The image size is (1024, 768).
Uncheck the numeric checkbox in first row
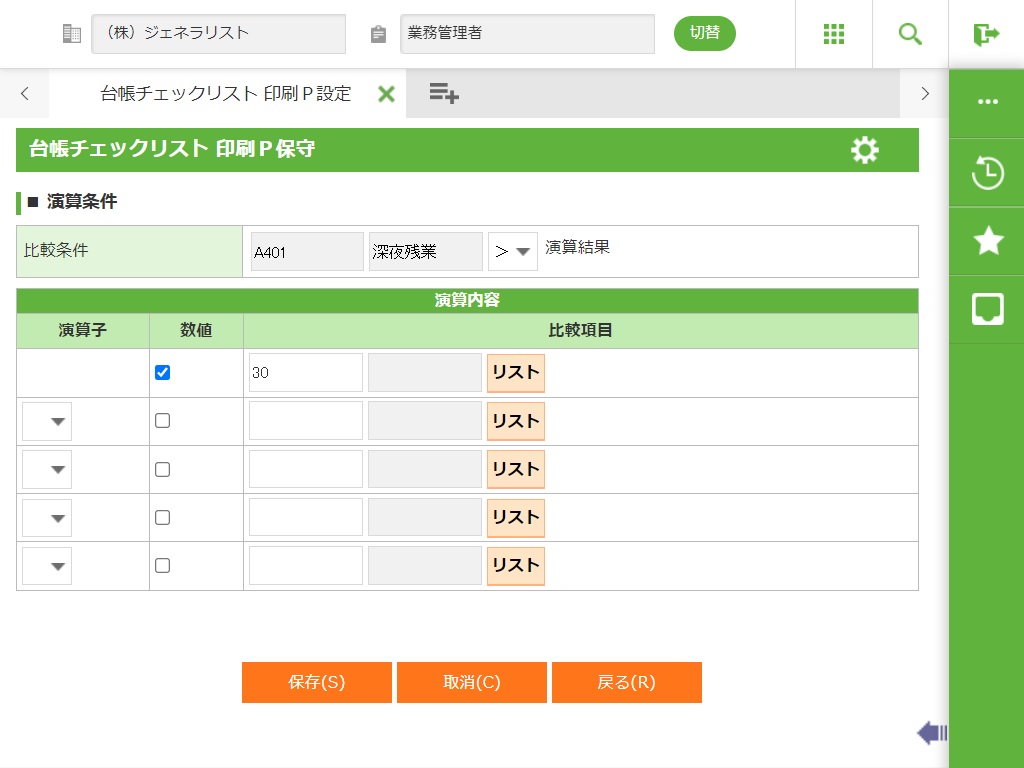click(163, 373)
